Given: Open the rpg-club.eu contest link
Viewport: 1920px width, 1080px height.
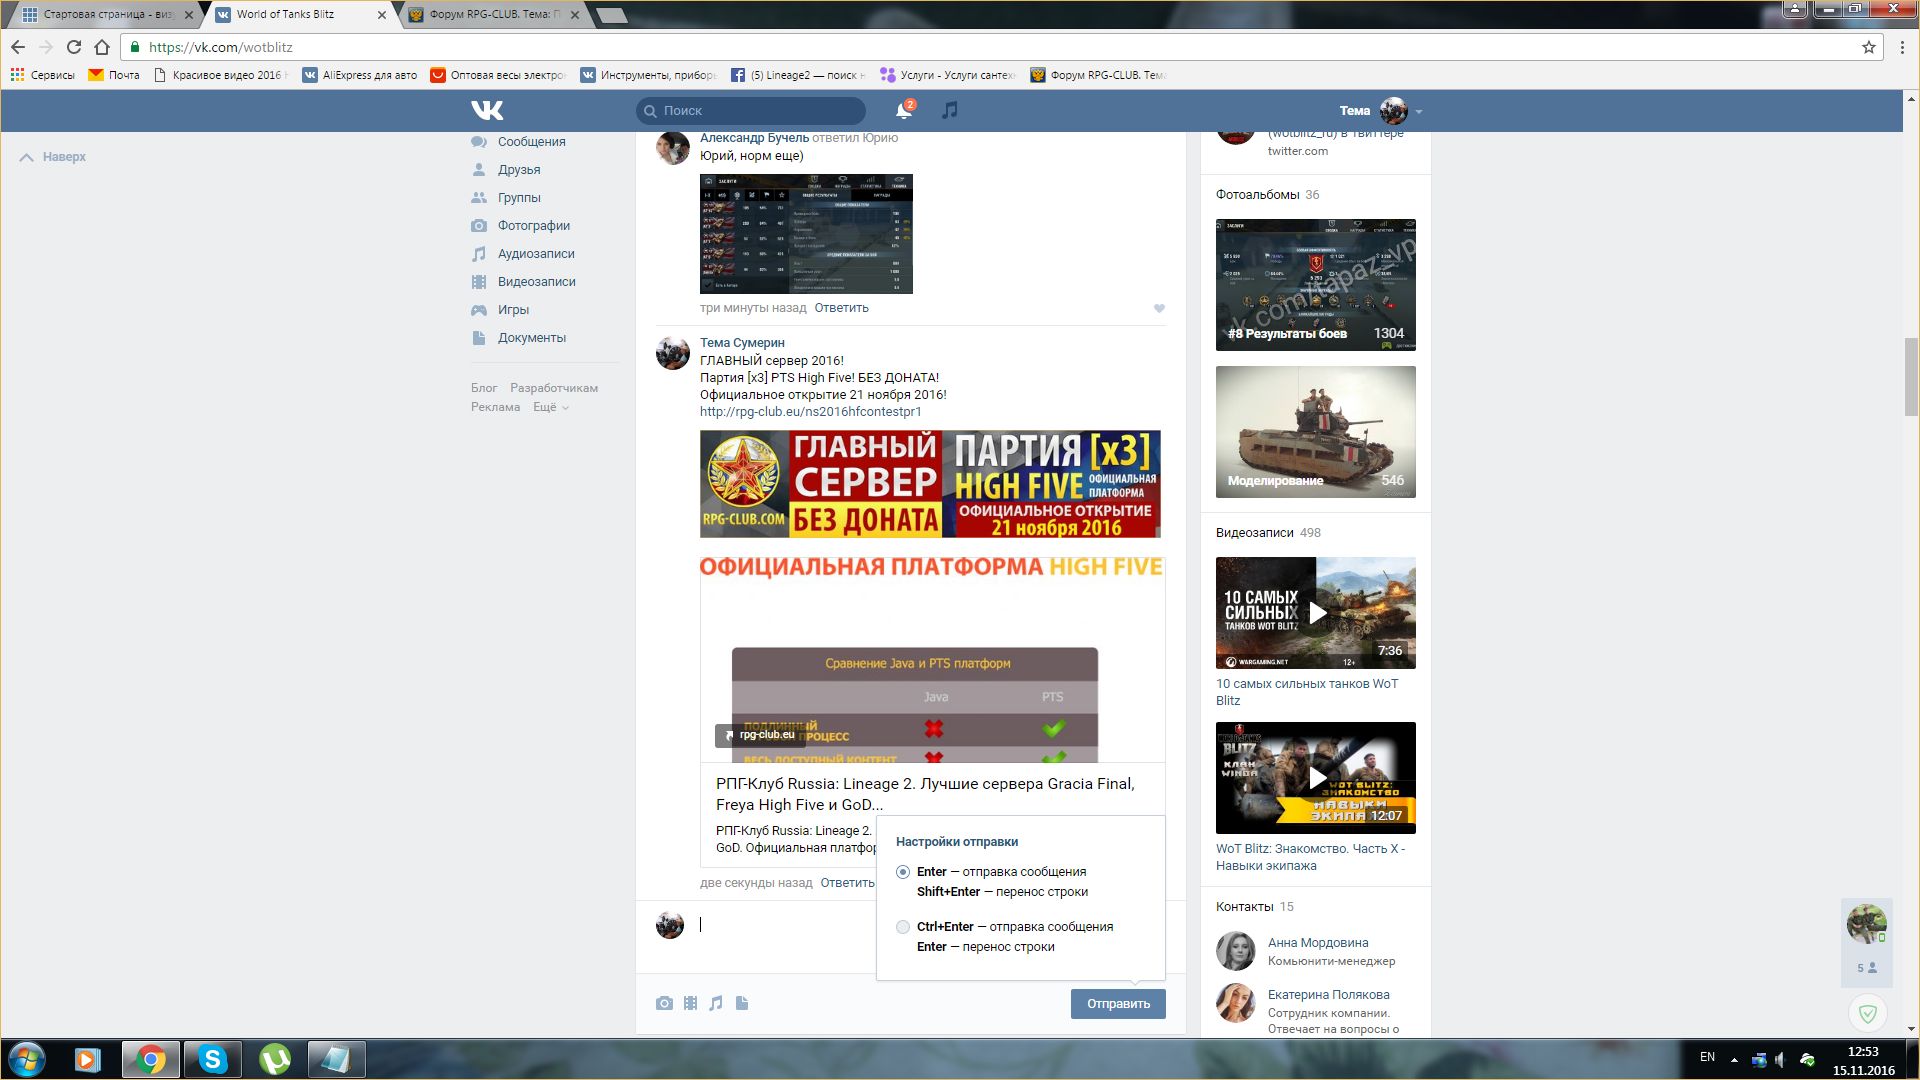Looking at the screenshot, I should 810,412.
